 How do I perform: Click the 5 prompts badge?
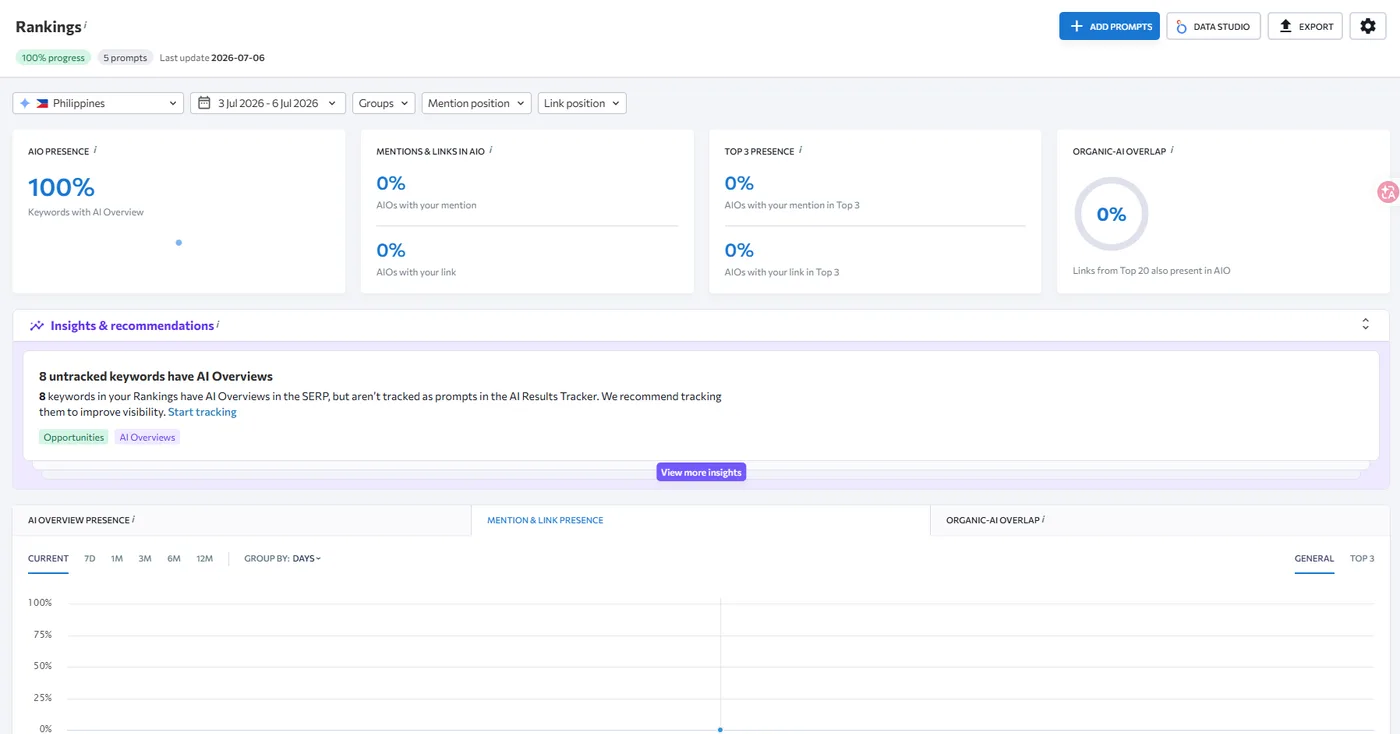coord(125,58)
